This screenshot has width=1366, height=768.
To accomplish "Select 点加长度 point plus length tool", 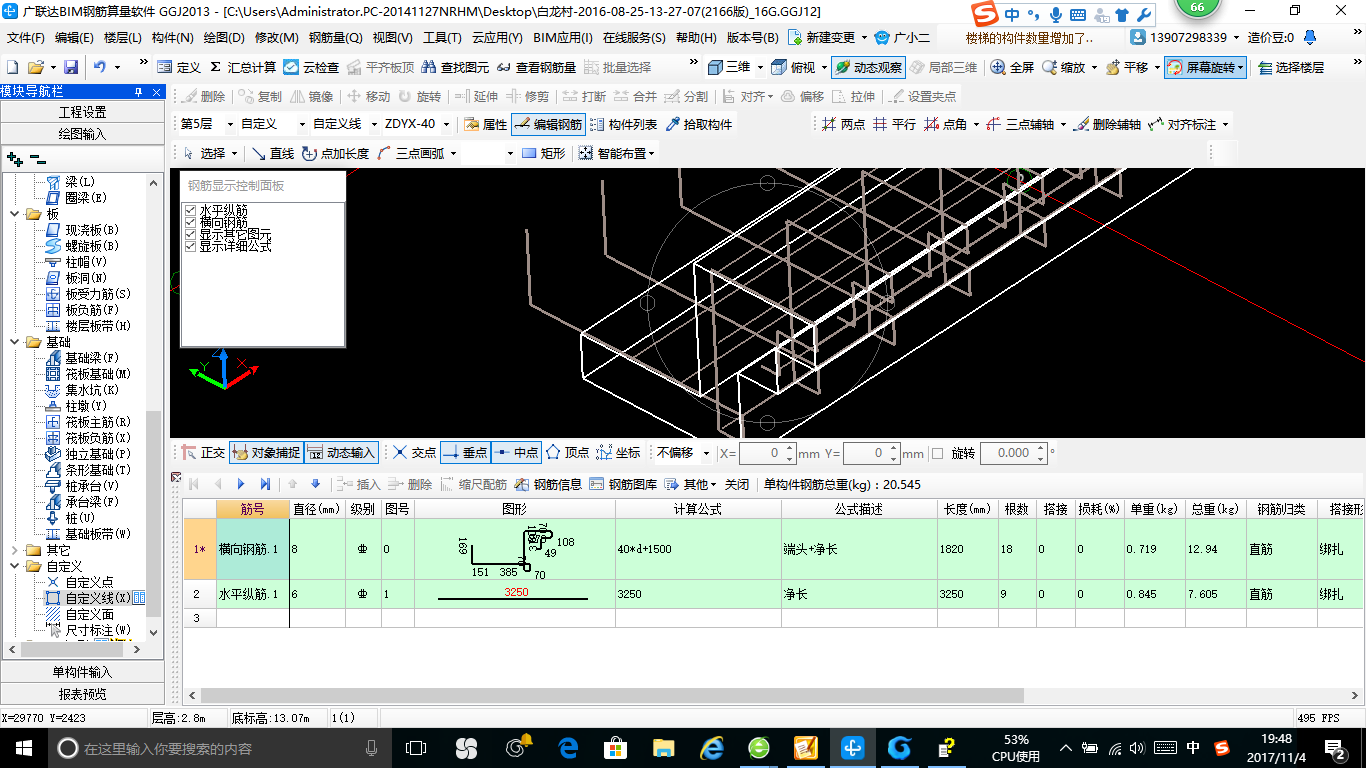I will 335,153.
